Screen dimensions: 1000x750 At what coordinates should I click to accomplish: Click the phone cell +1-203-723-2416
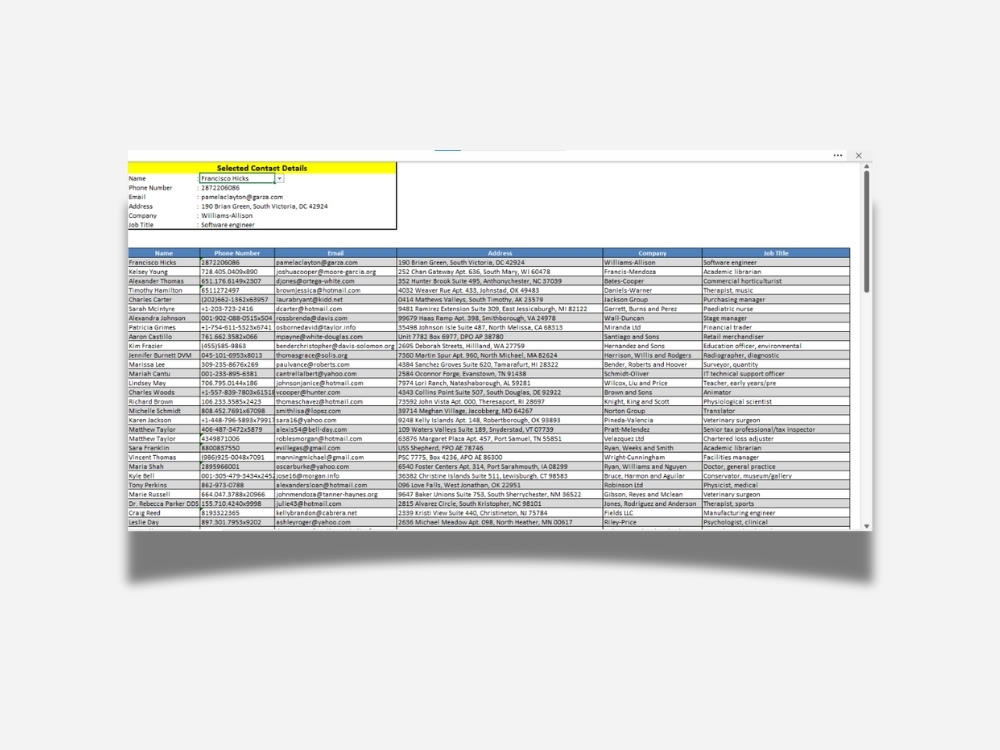(237, 309)
